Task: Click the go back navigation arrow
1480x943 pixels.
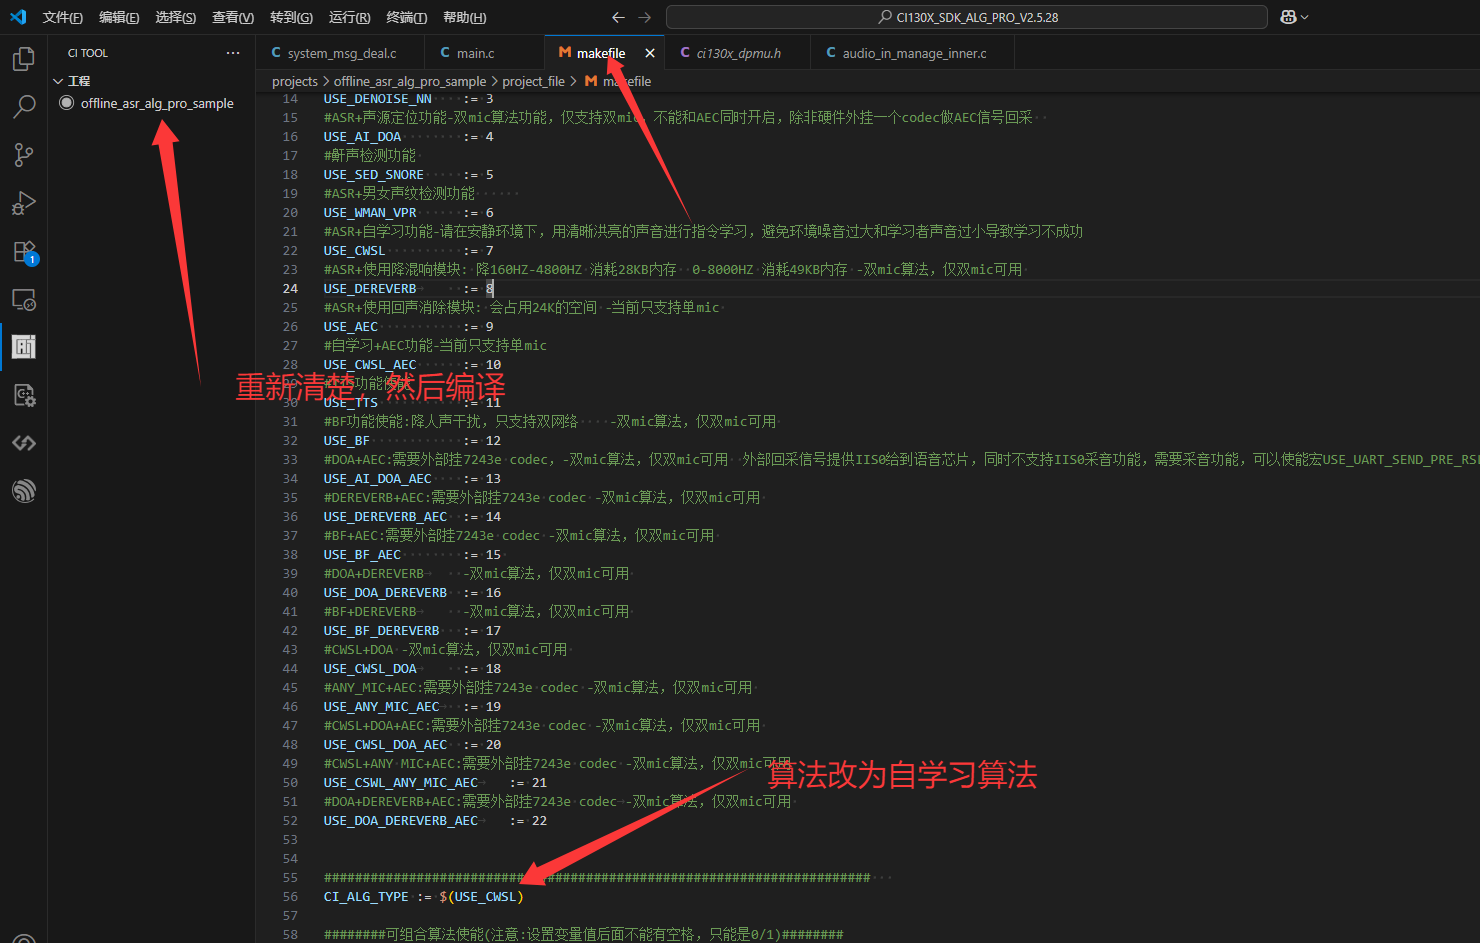Action: pyautogui.click(x=618, y=17)
